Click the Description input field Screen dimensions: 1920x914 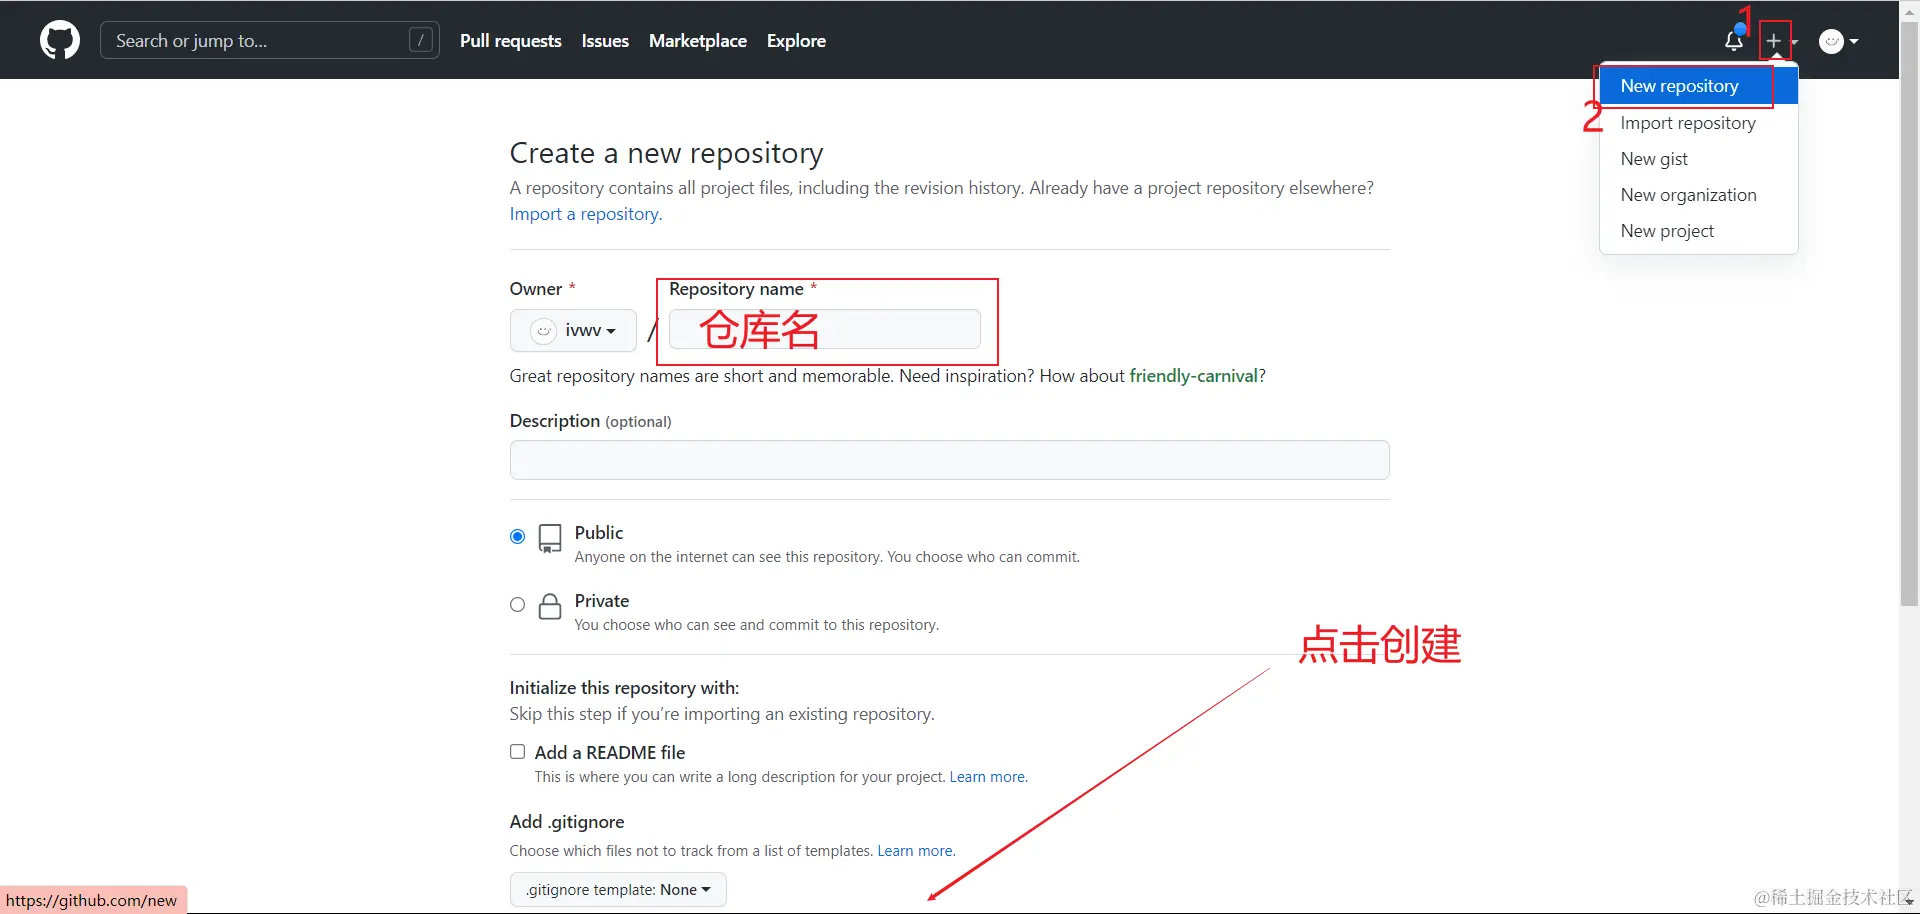pyautogui.click(x=949, y=460)
